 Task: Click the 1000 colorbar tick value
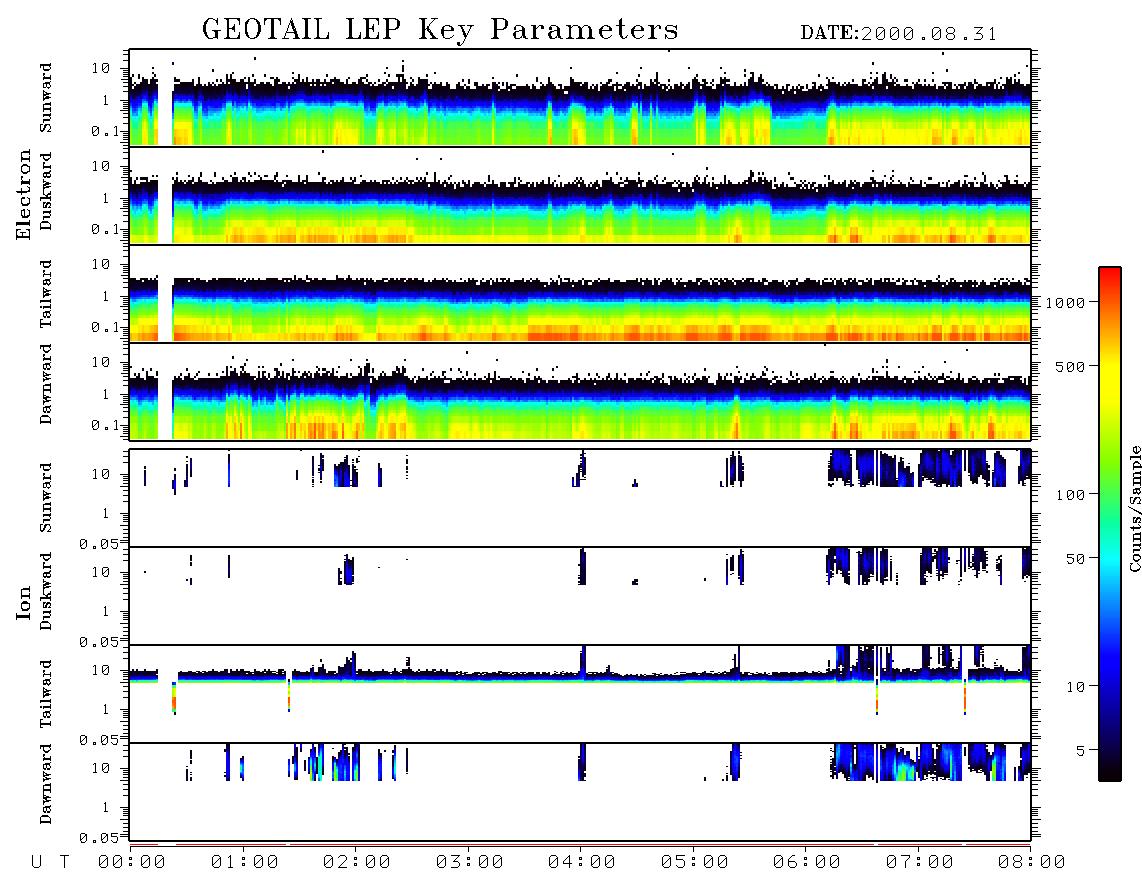[x=1065, y=302]
